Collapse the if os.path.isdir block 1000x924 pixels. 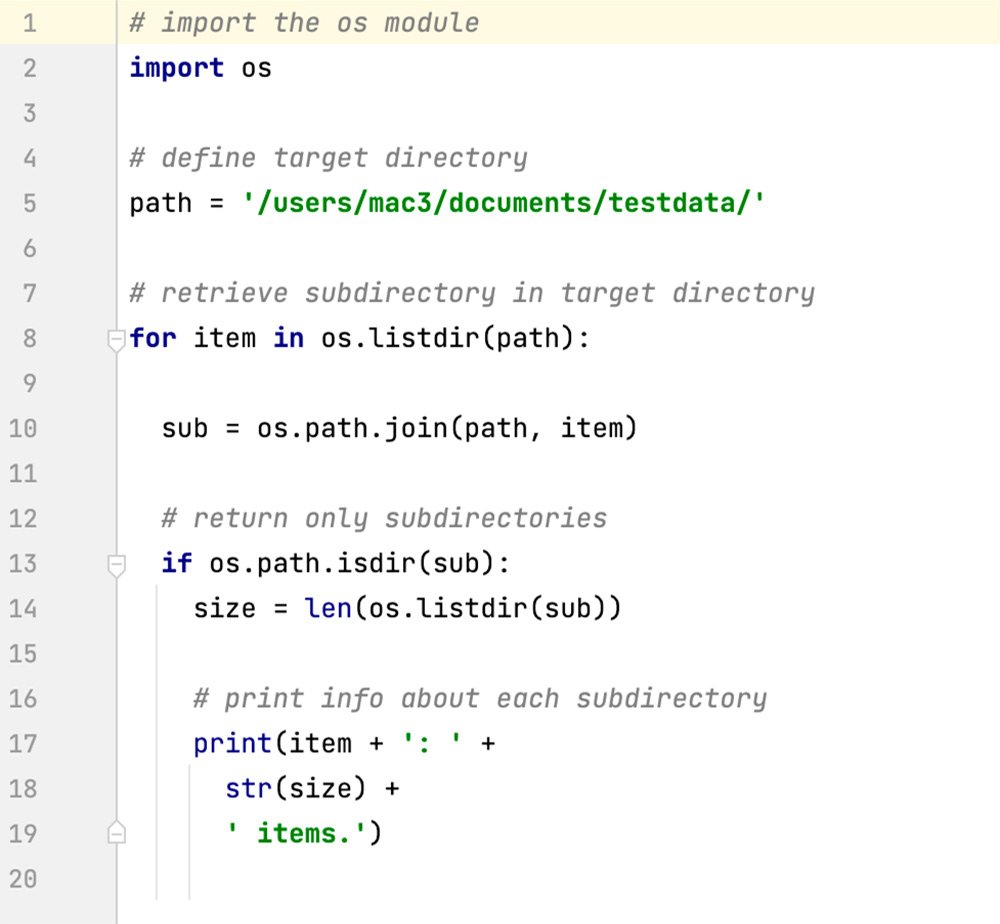click(x=116, y=566)
